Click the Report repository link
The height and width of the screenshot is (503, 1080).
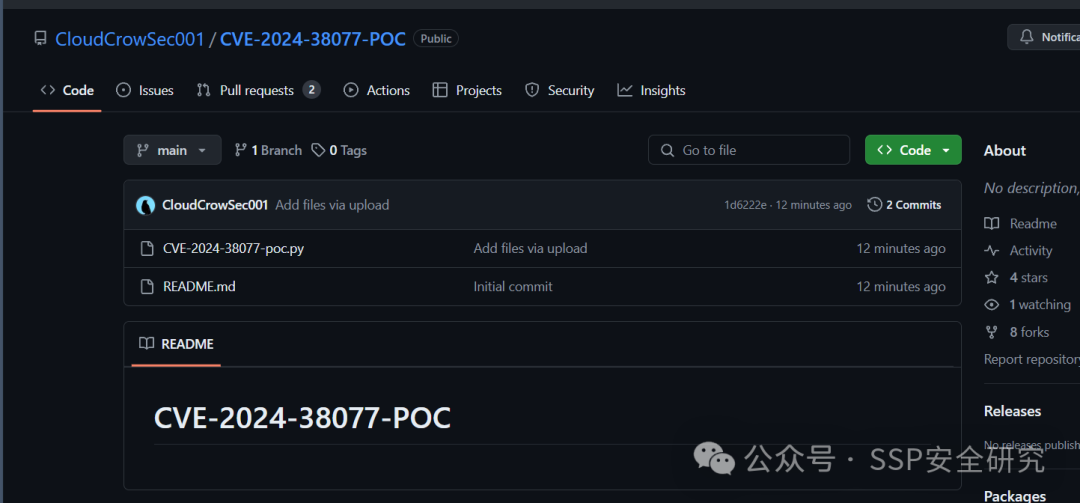[1032, 359]
